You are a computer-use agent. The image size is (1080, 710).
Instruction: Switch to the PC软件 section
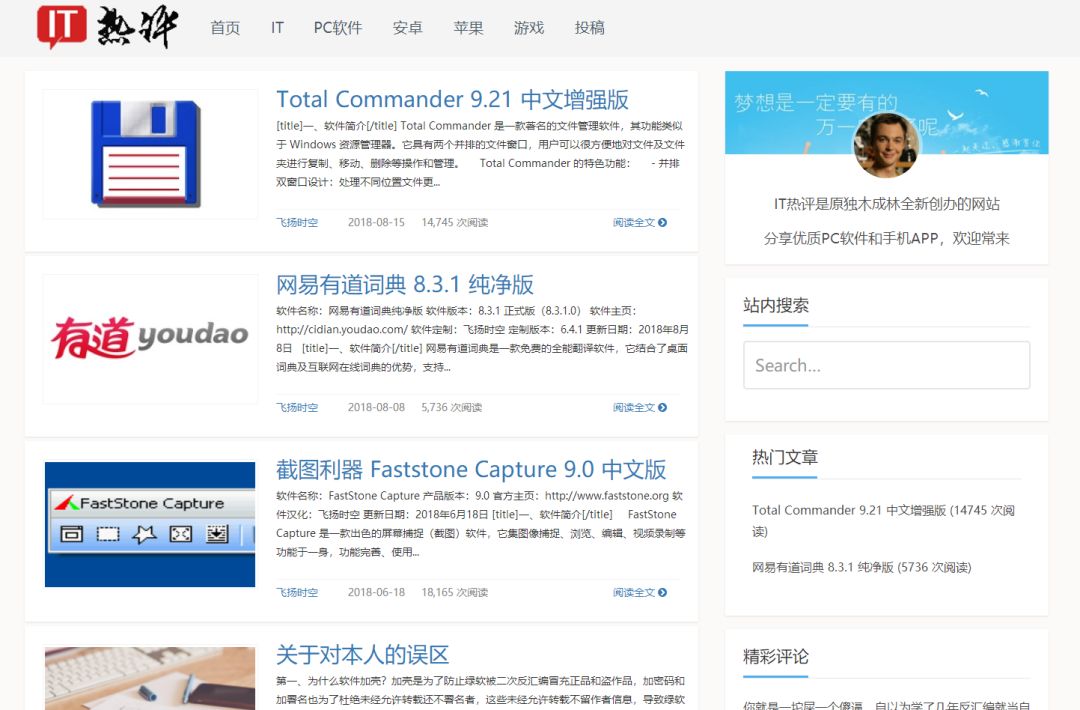pyautogui.click(x=337, y=28)
